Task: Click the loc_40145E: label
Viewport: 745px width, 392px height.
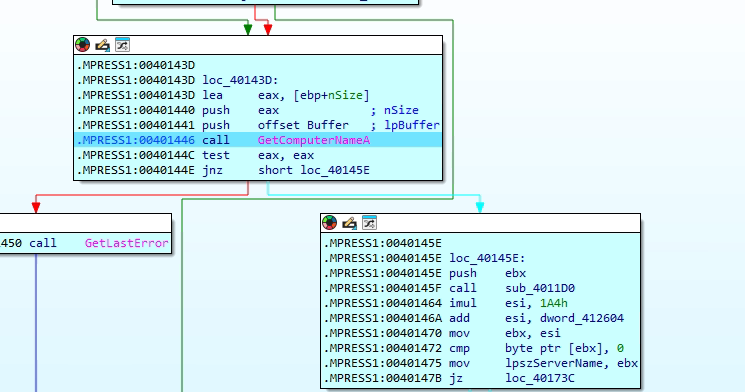Action: (x=487, y=258)
